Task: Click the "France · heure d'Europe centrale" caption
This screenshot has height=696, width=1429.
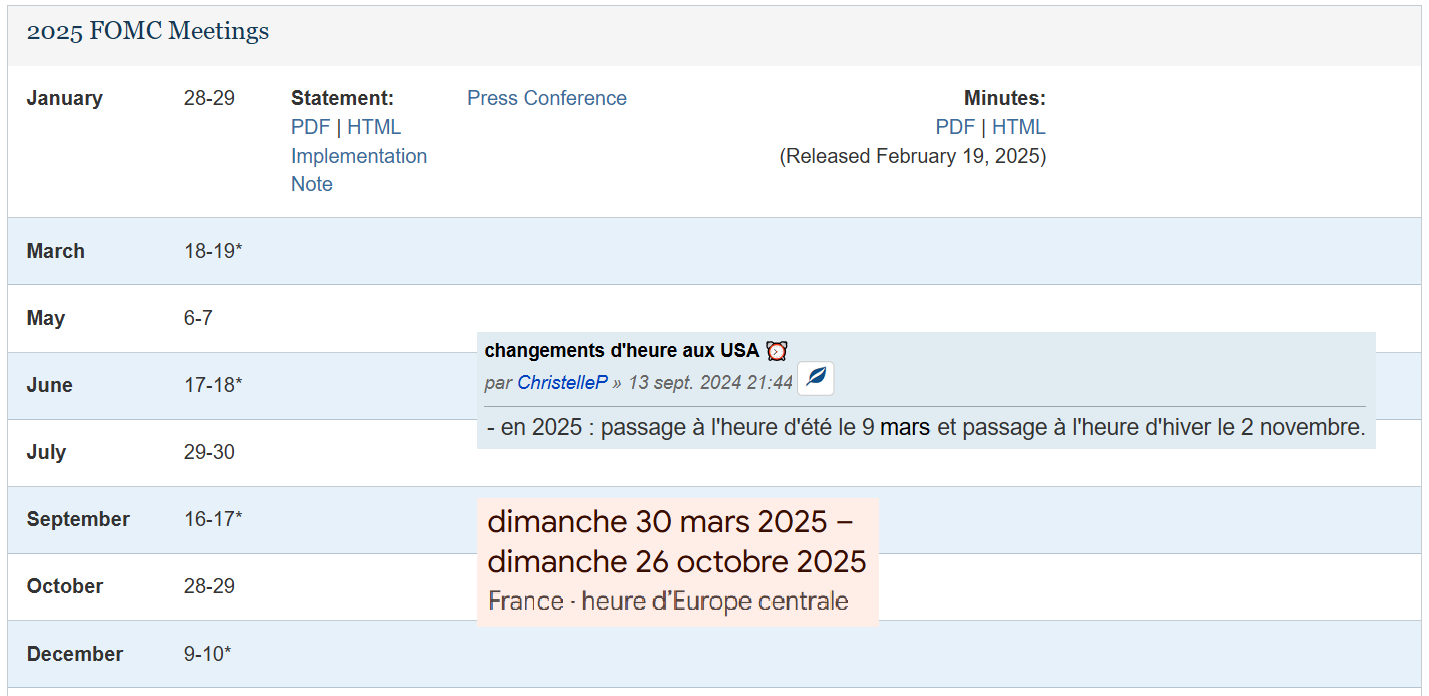Action: (668, 601)
